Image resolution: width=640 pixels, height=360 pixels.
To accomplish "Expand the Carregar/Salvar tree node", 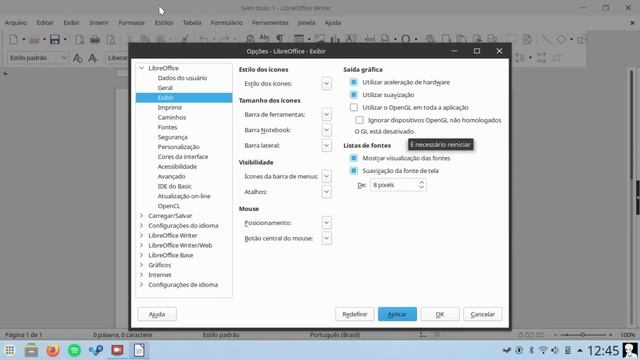I will [x=142, y=216].
